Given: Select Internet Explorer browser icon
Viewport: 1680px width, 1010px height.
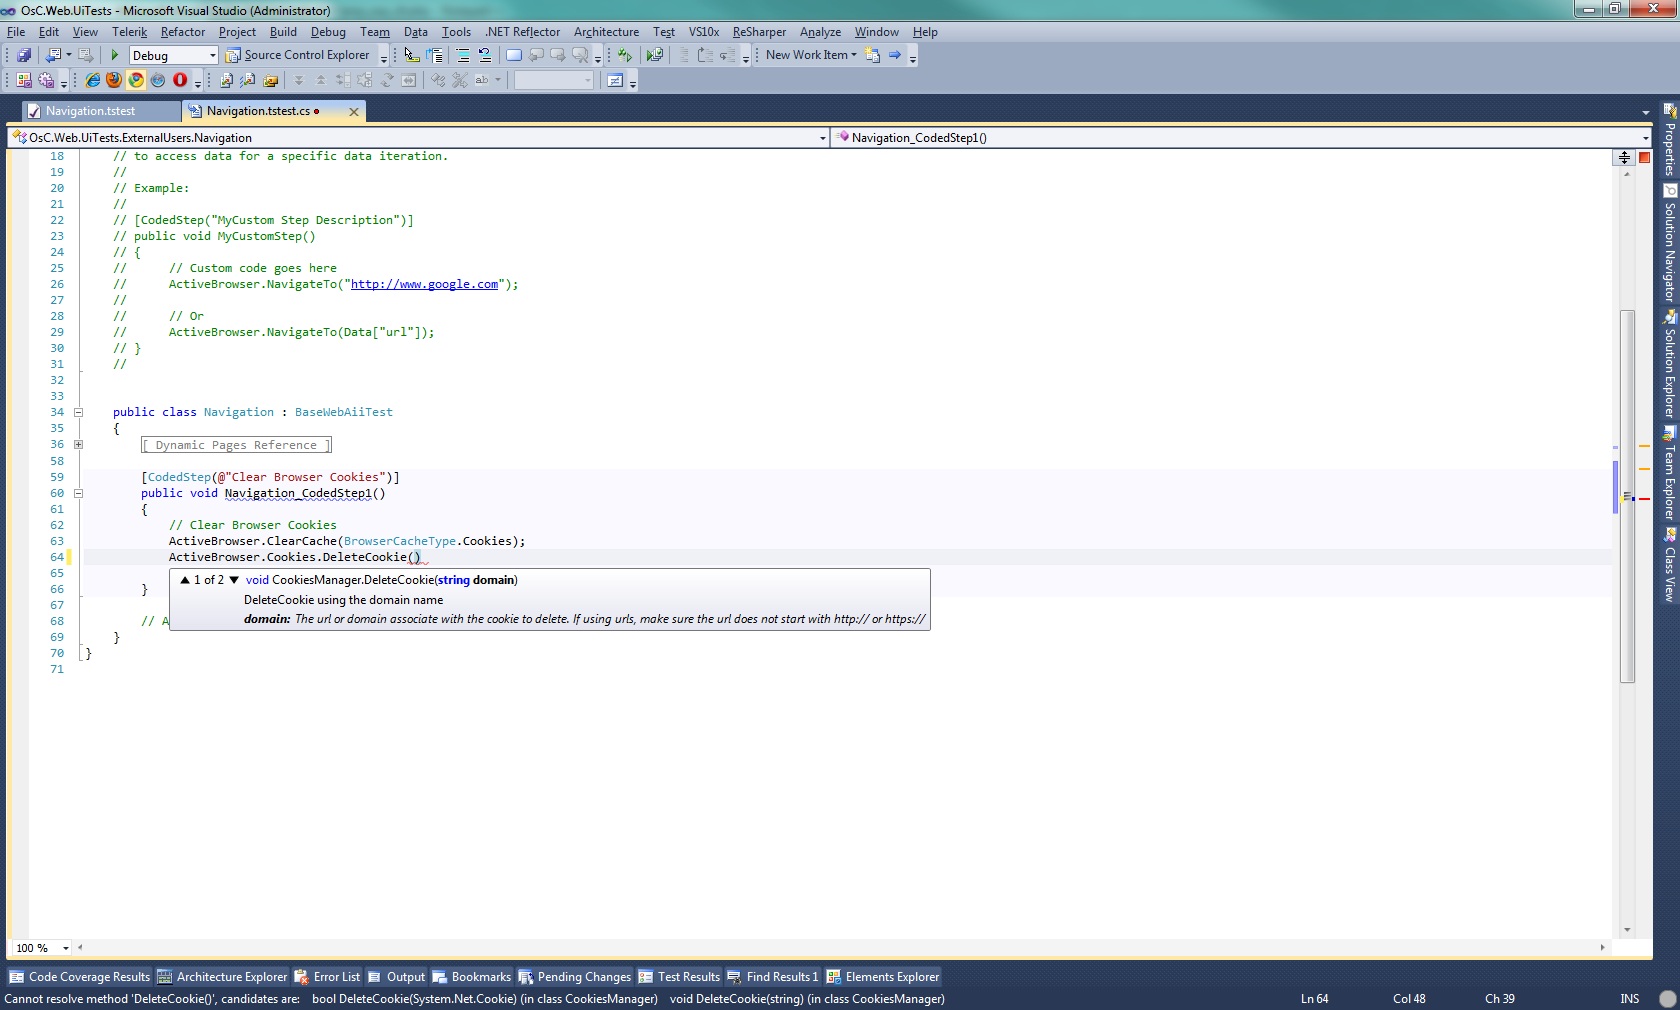Looking at the screenshot, I should 93,80.
